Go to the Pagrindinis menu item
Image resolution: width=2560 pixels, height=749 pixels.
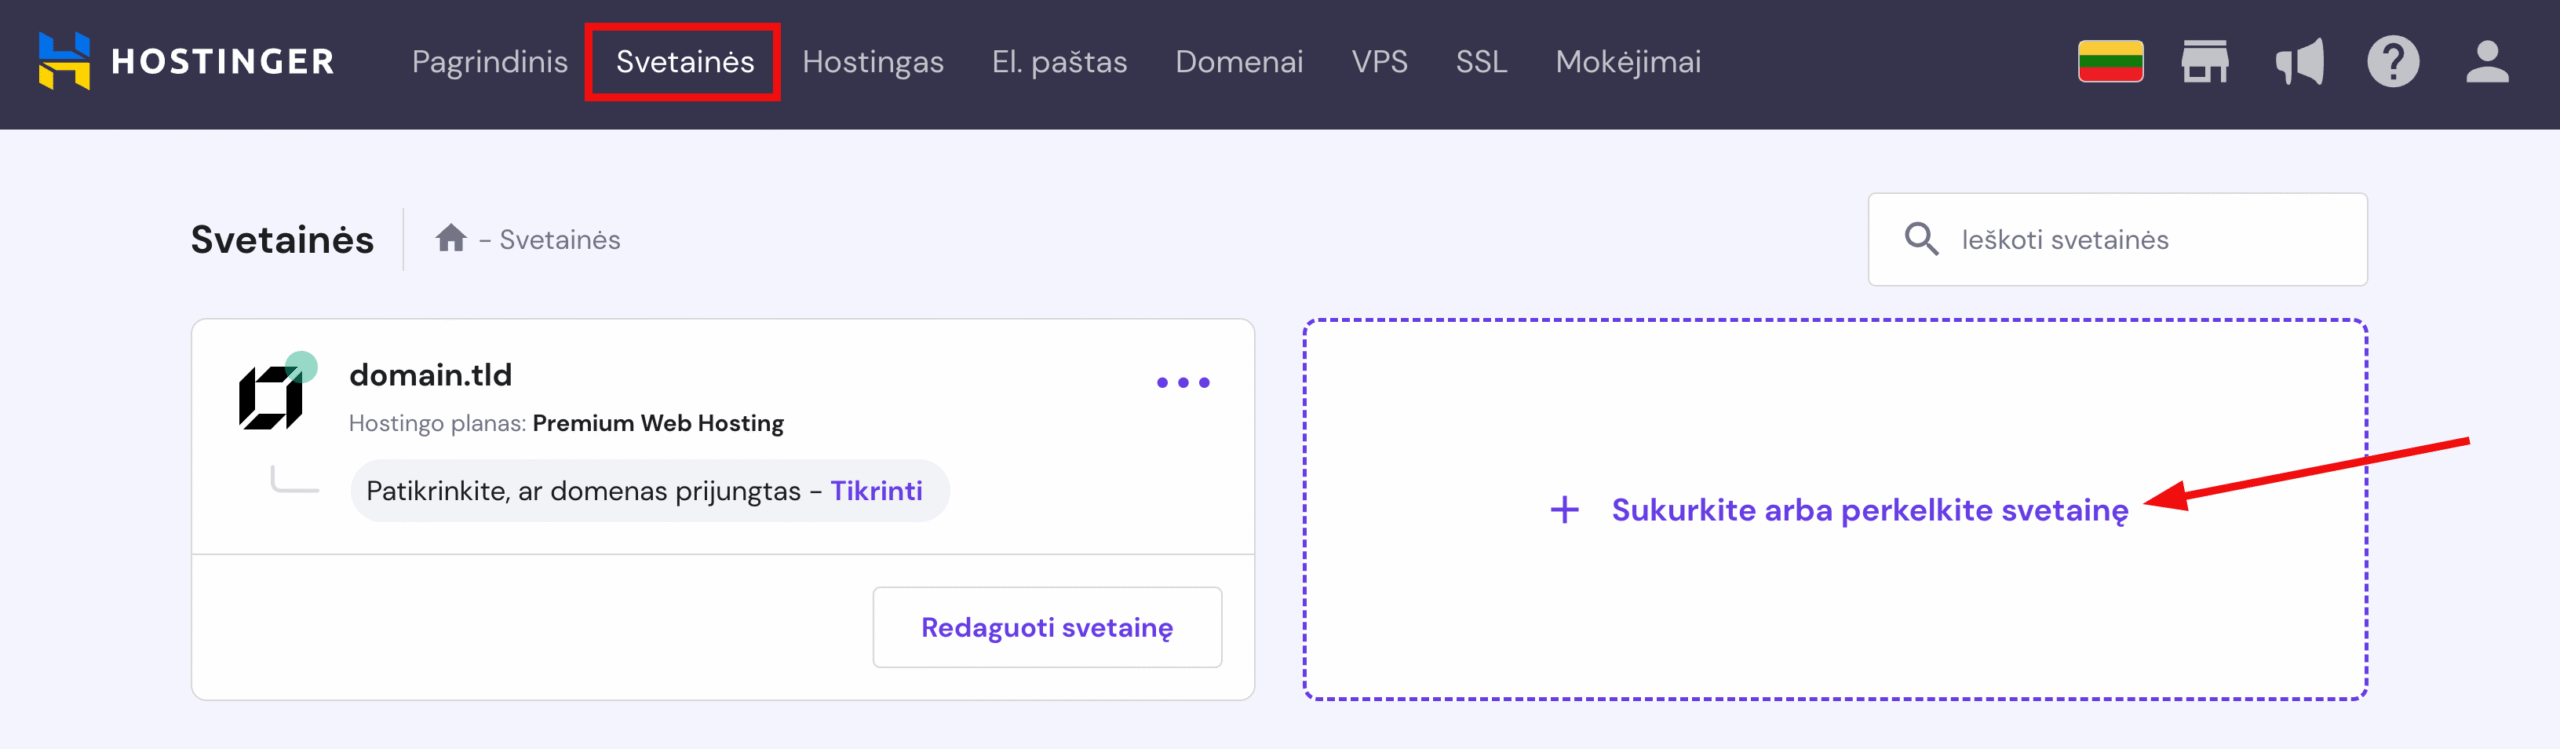490,62
